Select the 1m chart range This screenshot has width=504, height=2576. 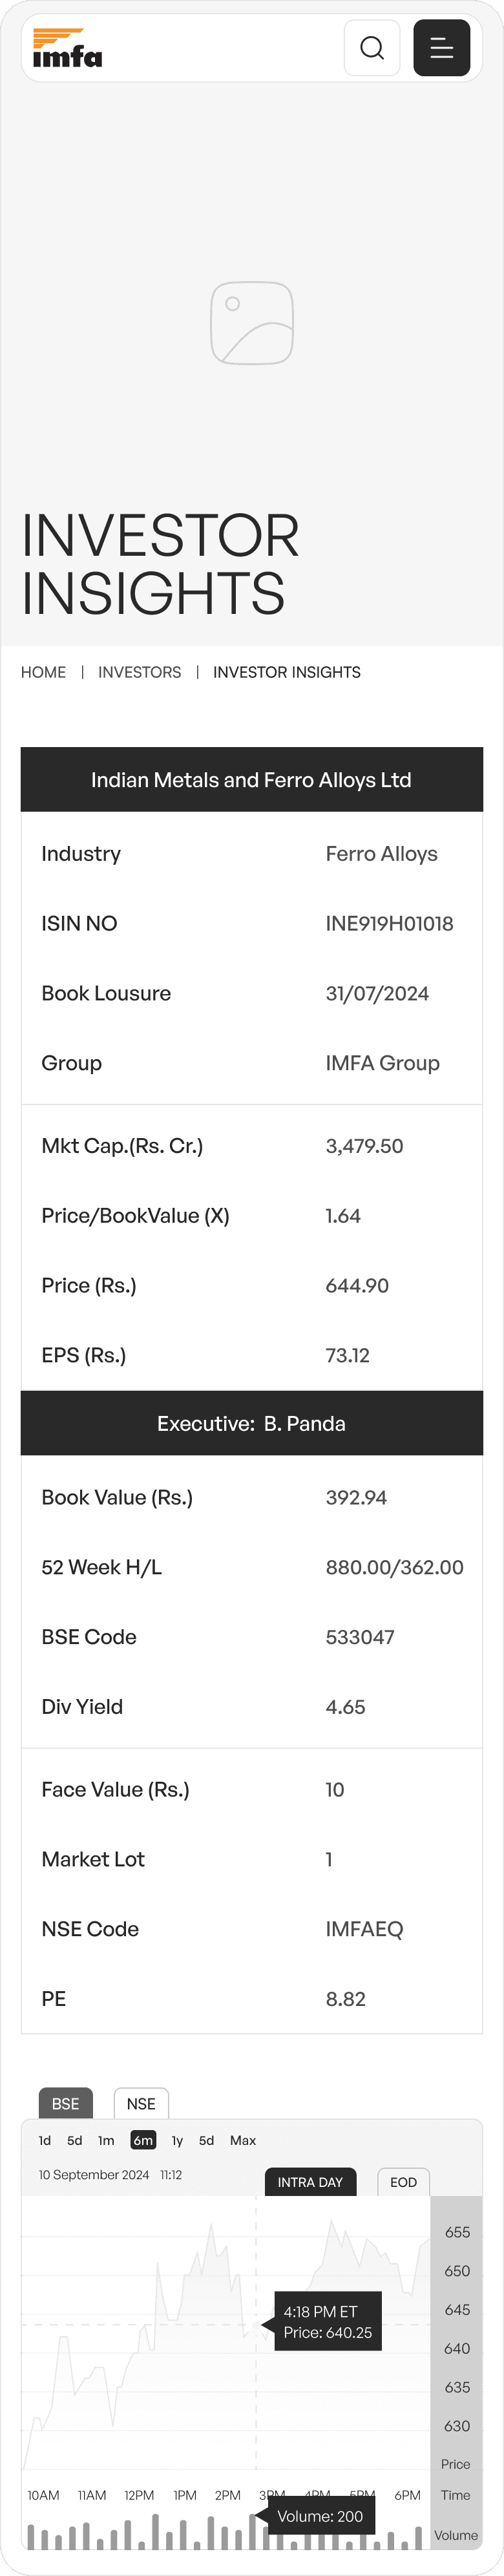(106, 2141)
